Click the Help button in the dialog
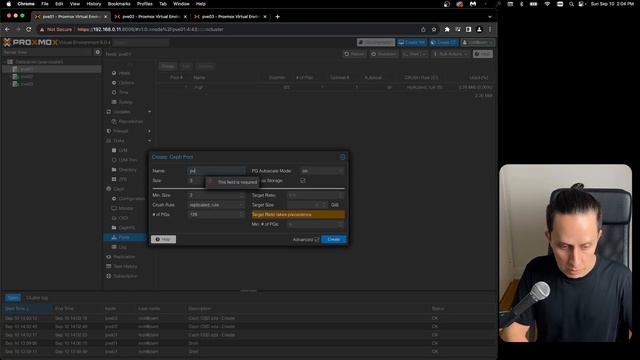Viewport: 640px width, 360px height. (x=163, y=239)
